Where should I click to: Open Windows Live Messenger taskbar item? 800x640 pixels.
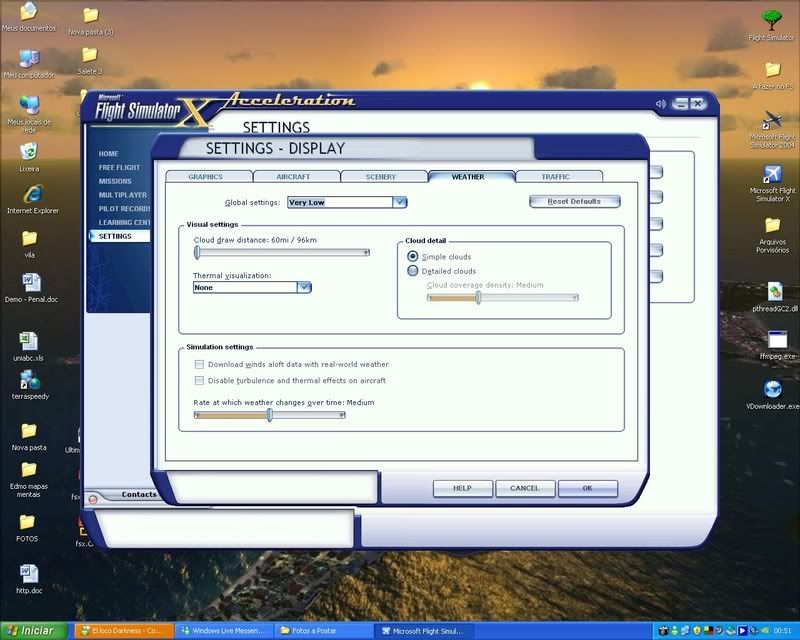tap(224, 631)
